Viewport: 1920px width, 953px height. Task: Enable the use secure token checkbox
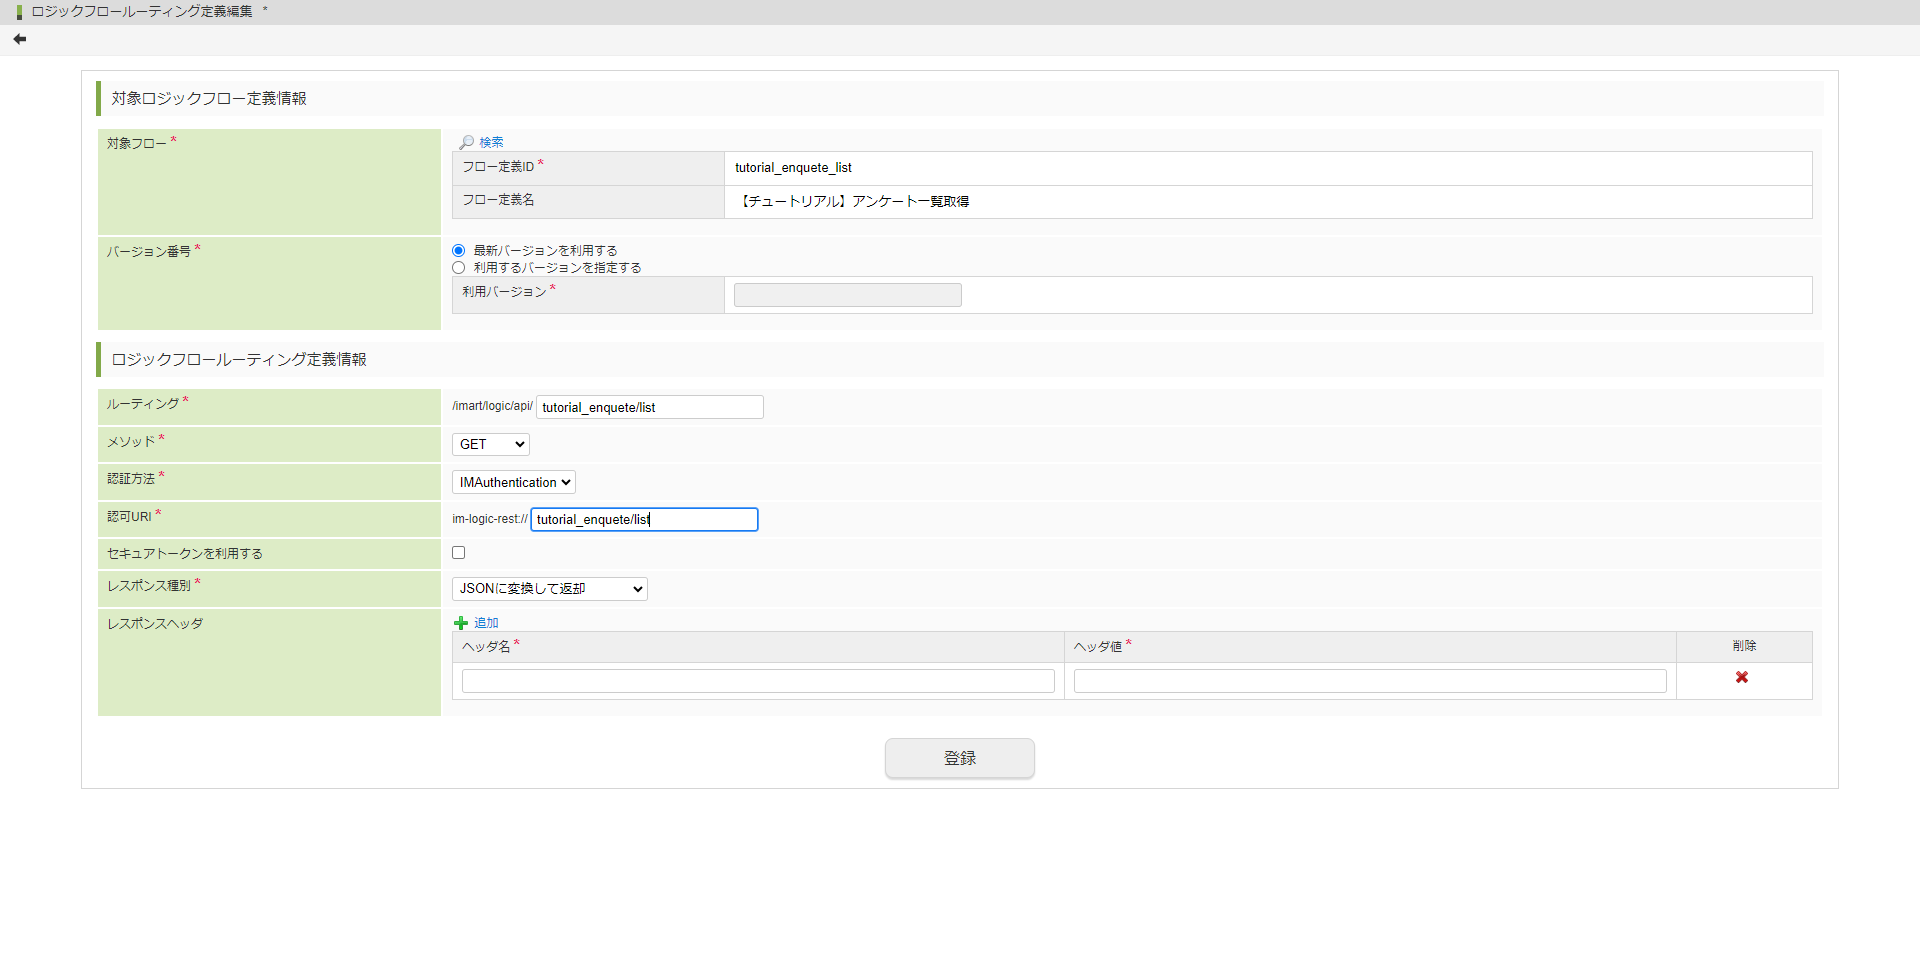459,553
